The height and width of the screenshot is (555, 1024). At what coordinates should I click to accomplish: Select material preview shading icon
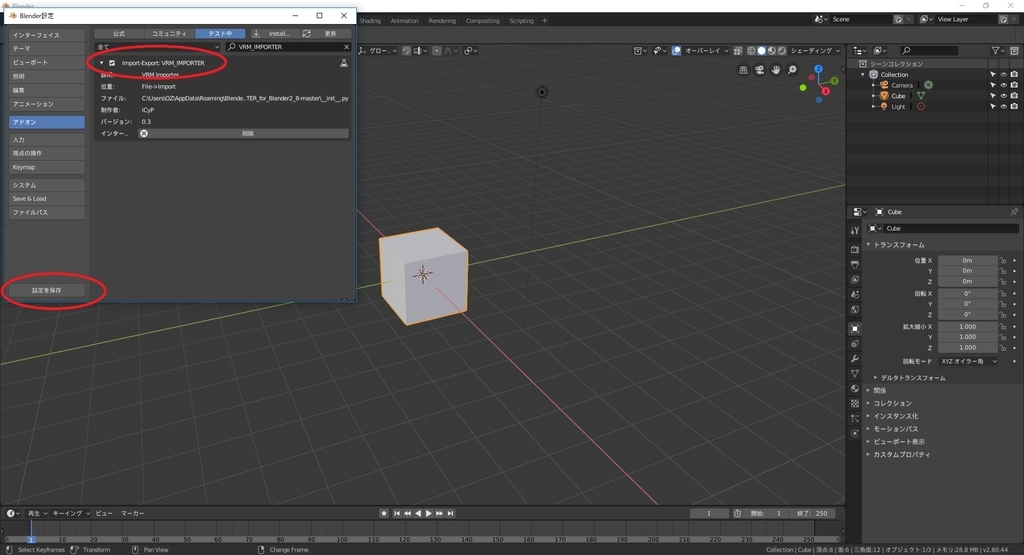click(x=771, y=50)
